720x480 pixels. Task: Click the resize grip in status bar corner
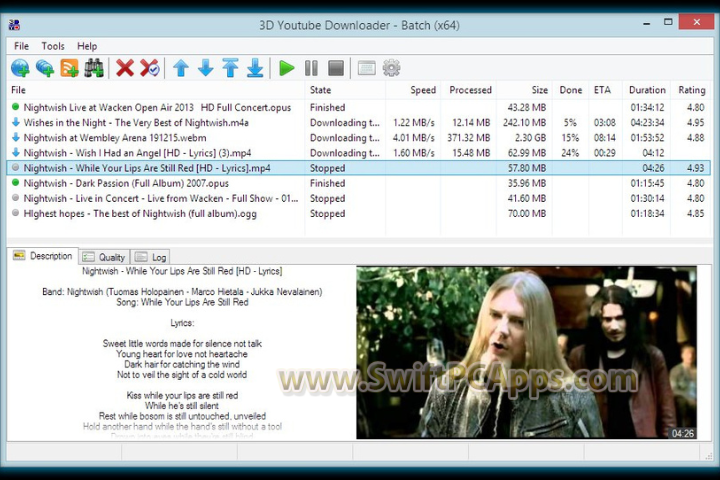point(709,456)
